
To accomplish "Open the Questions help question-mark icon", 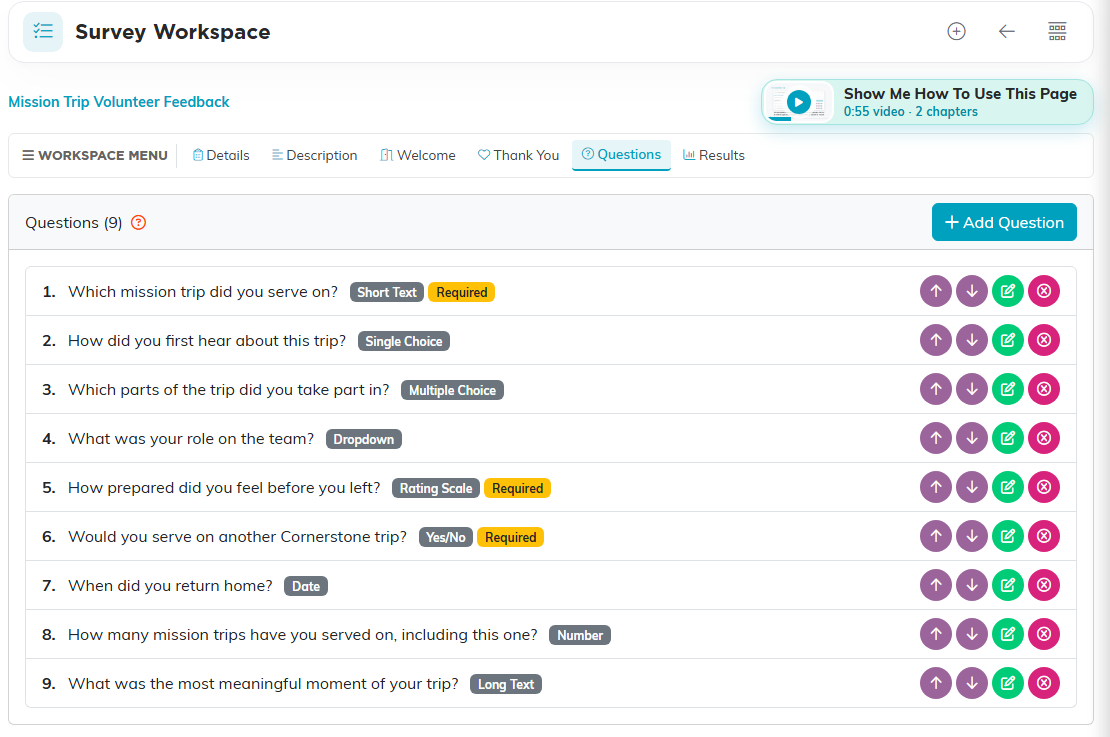I will 139,222.
